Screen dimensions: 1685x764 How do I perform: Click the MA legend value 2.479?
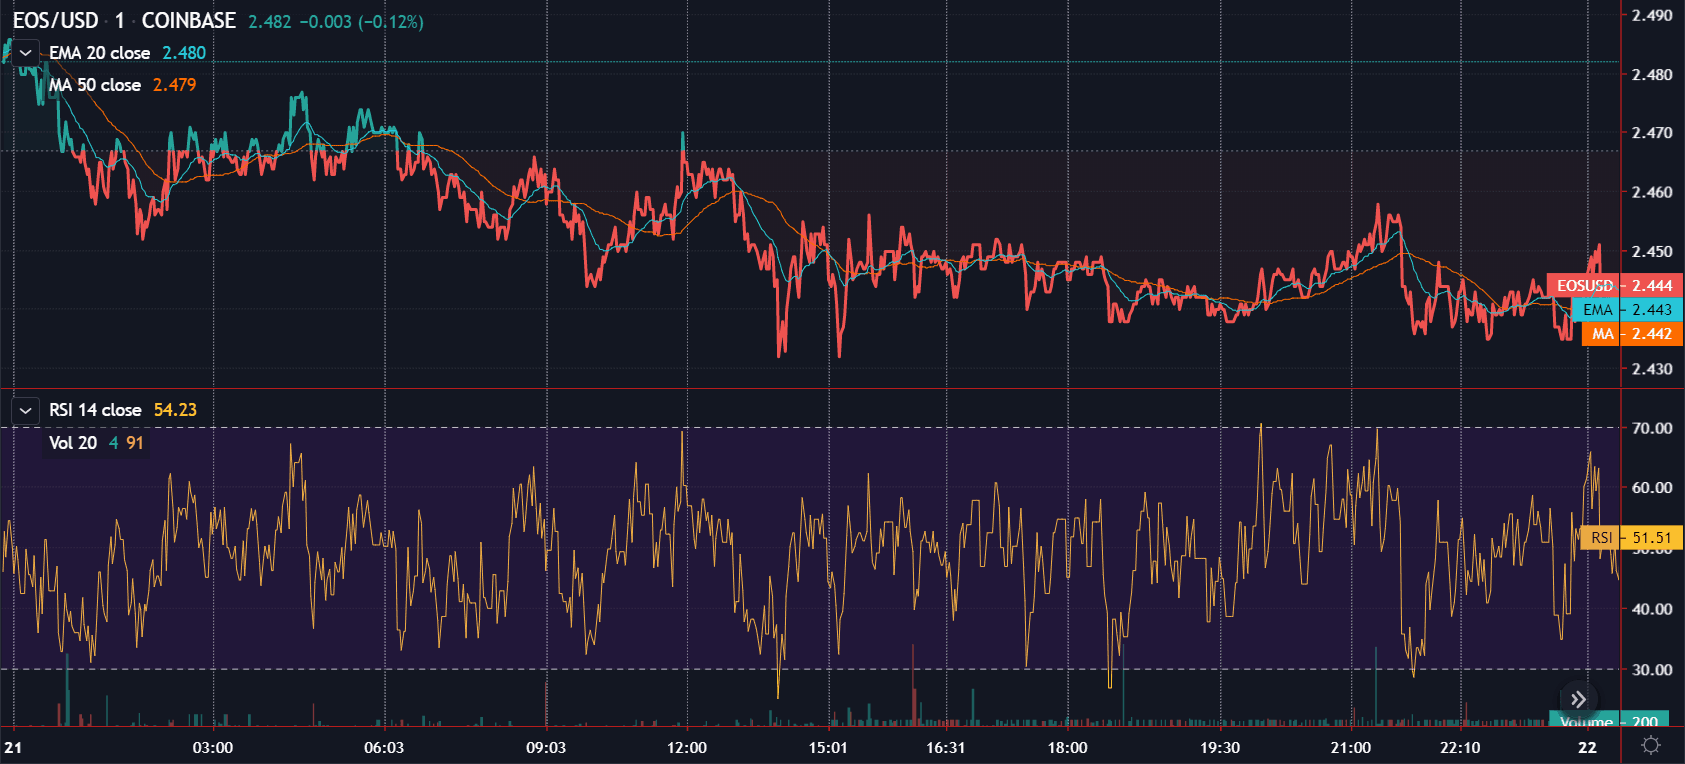tap(175, 85)
